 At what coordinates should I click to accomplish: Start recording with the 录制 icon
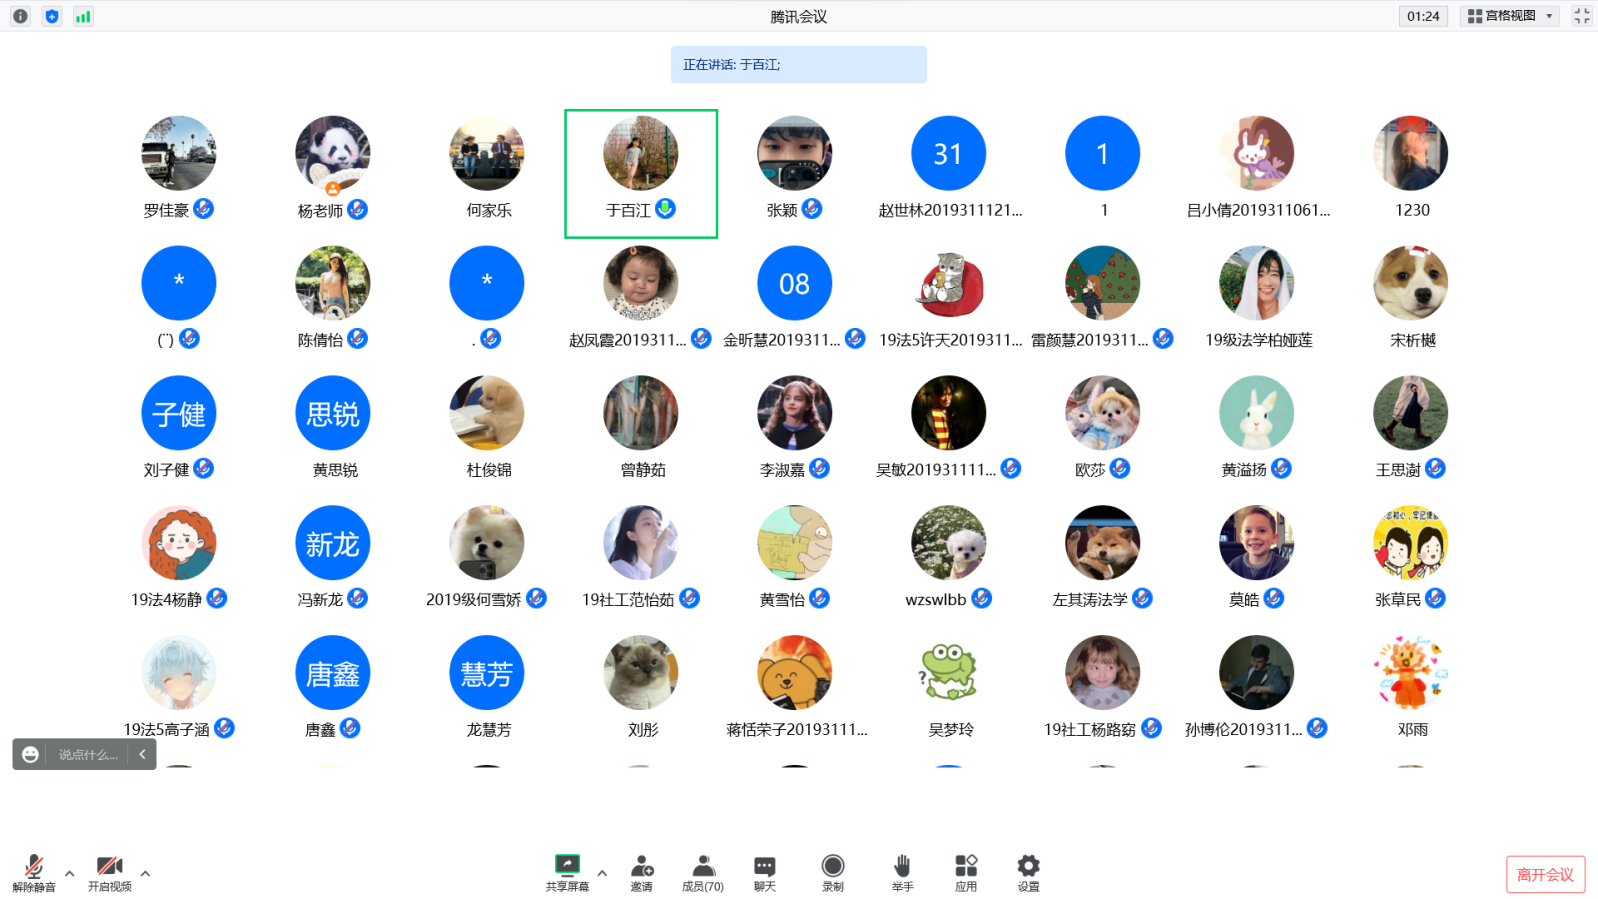(832, 872)
